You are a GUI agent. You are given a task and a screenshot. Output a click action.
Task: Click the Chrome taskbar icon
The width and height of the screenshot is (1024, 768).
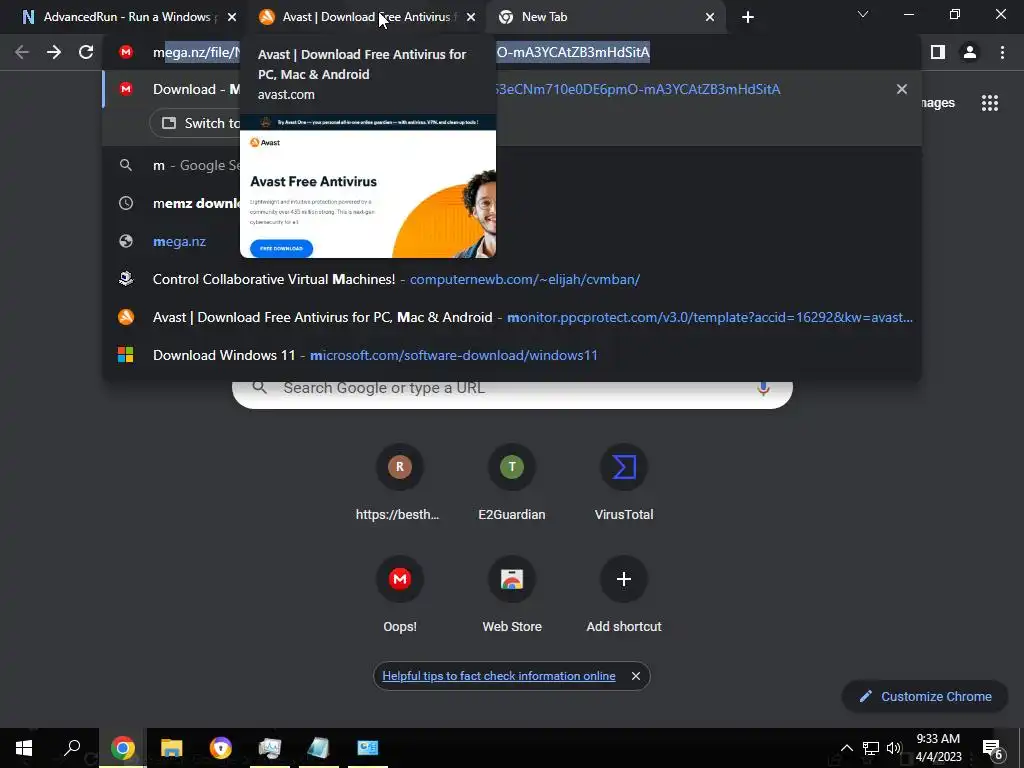[122, 747]
